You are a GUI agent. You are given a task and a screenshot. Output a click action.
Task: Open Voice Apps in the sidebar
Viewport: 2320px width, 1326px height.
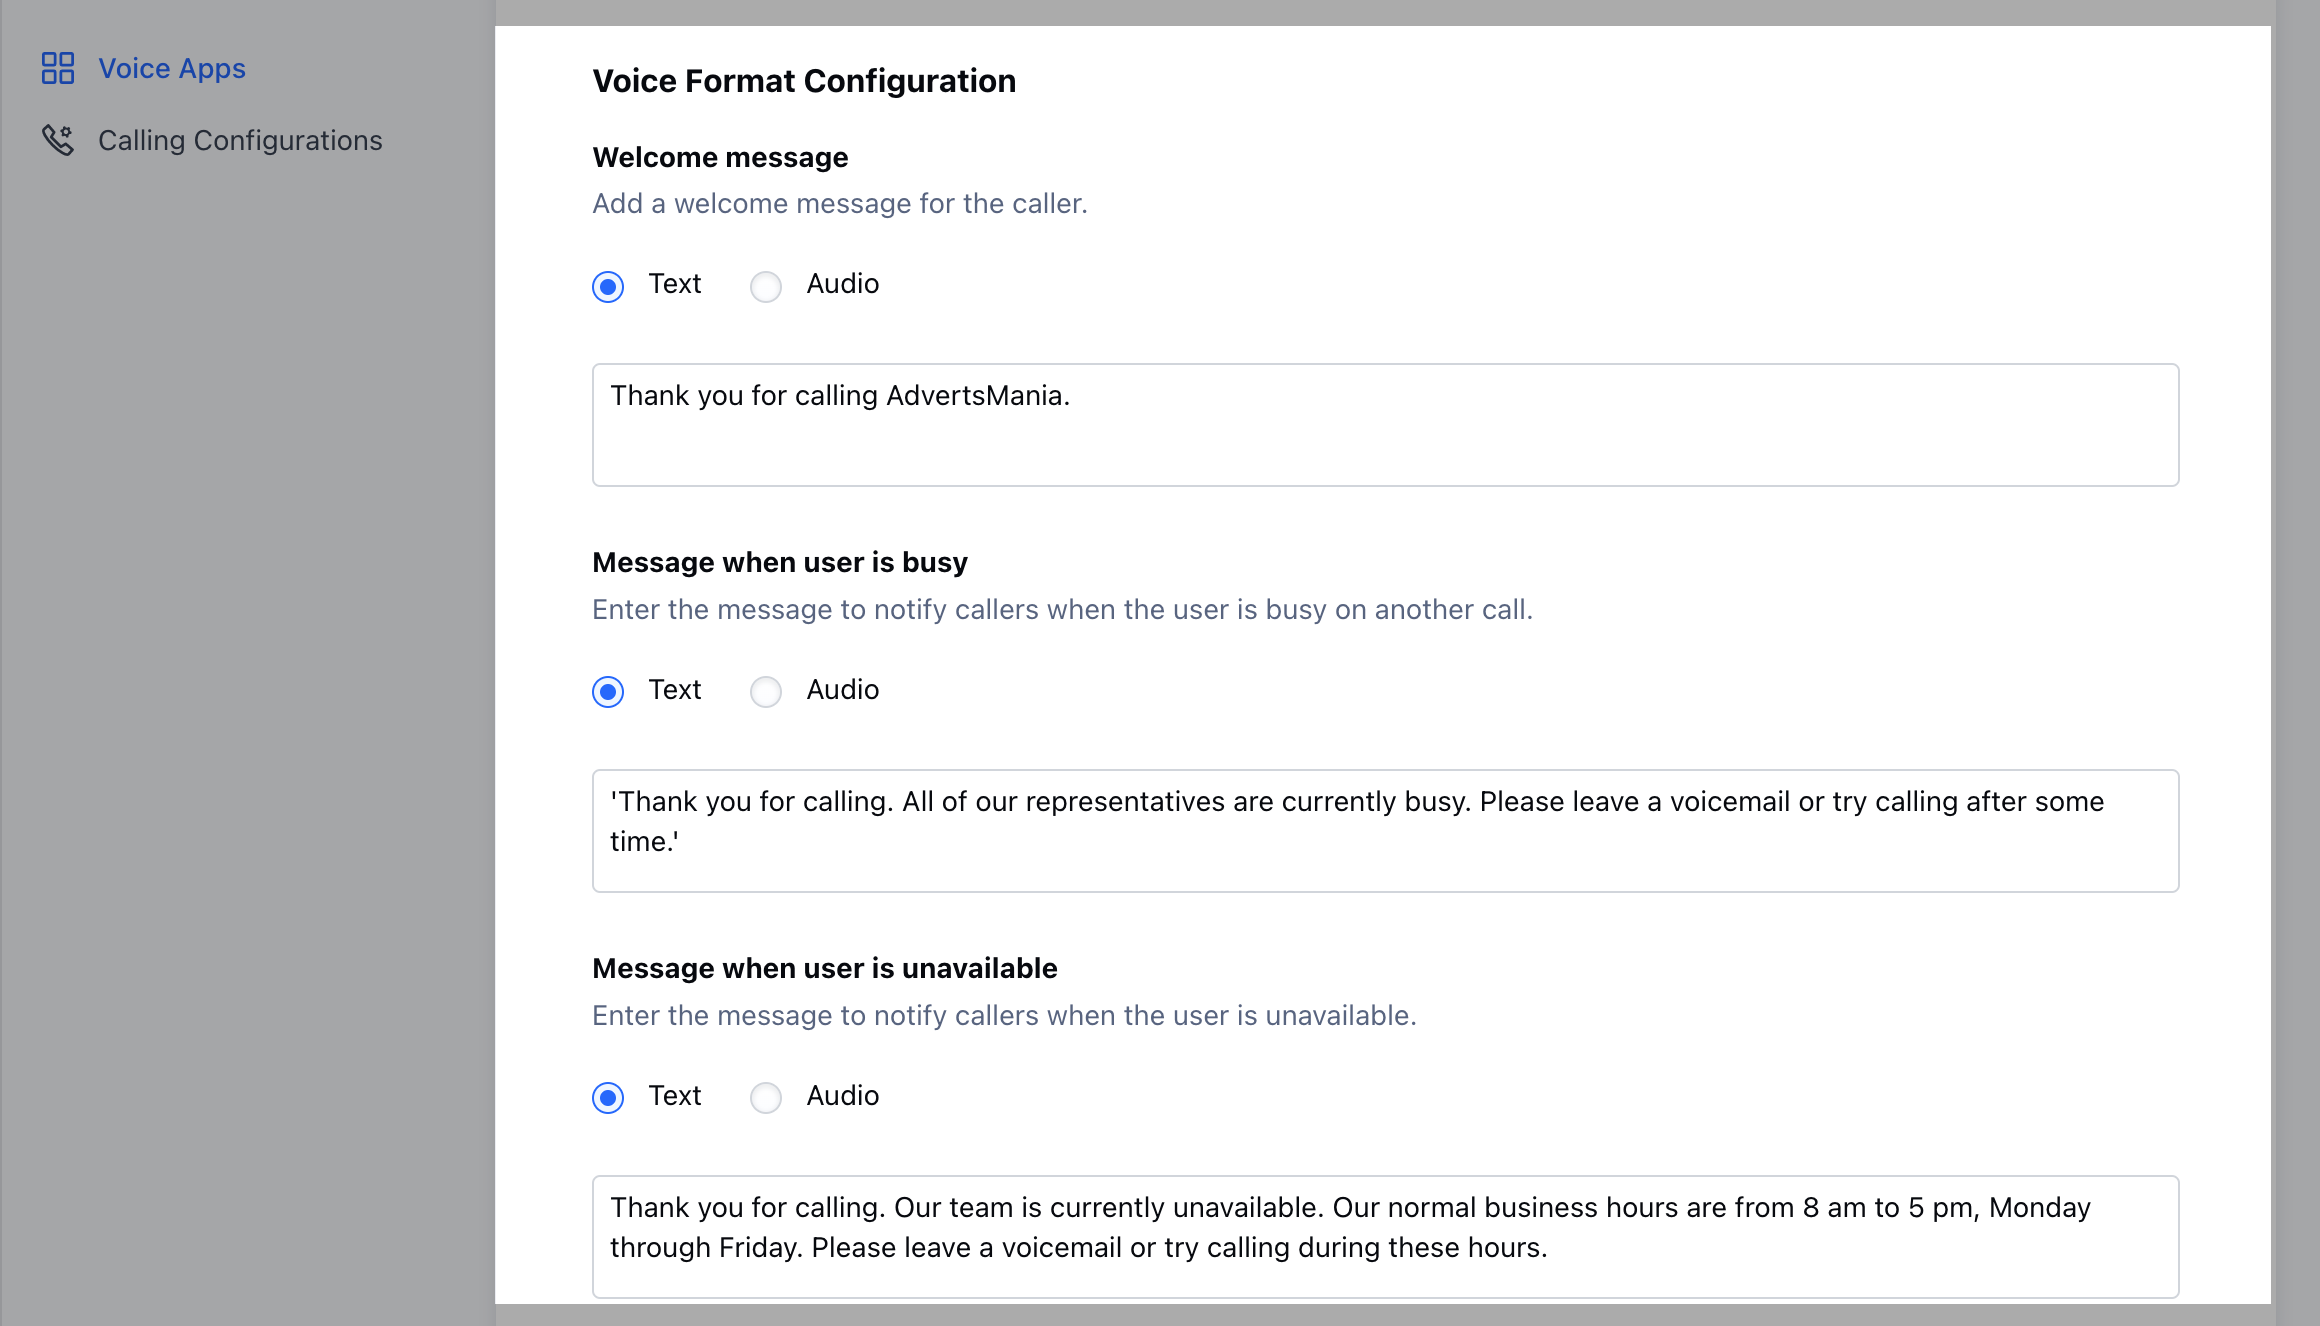point(171,68)
